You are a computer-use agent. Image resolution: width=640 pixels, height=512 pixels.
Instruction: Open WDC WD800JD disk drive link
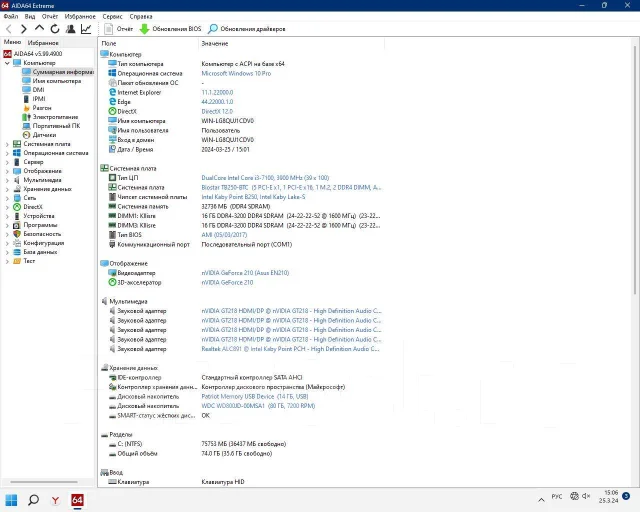258,406
